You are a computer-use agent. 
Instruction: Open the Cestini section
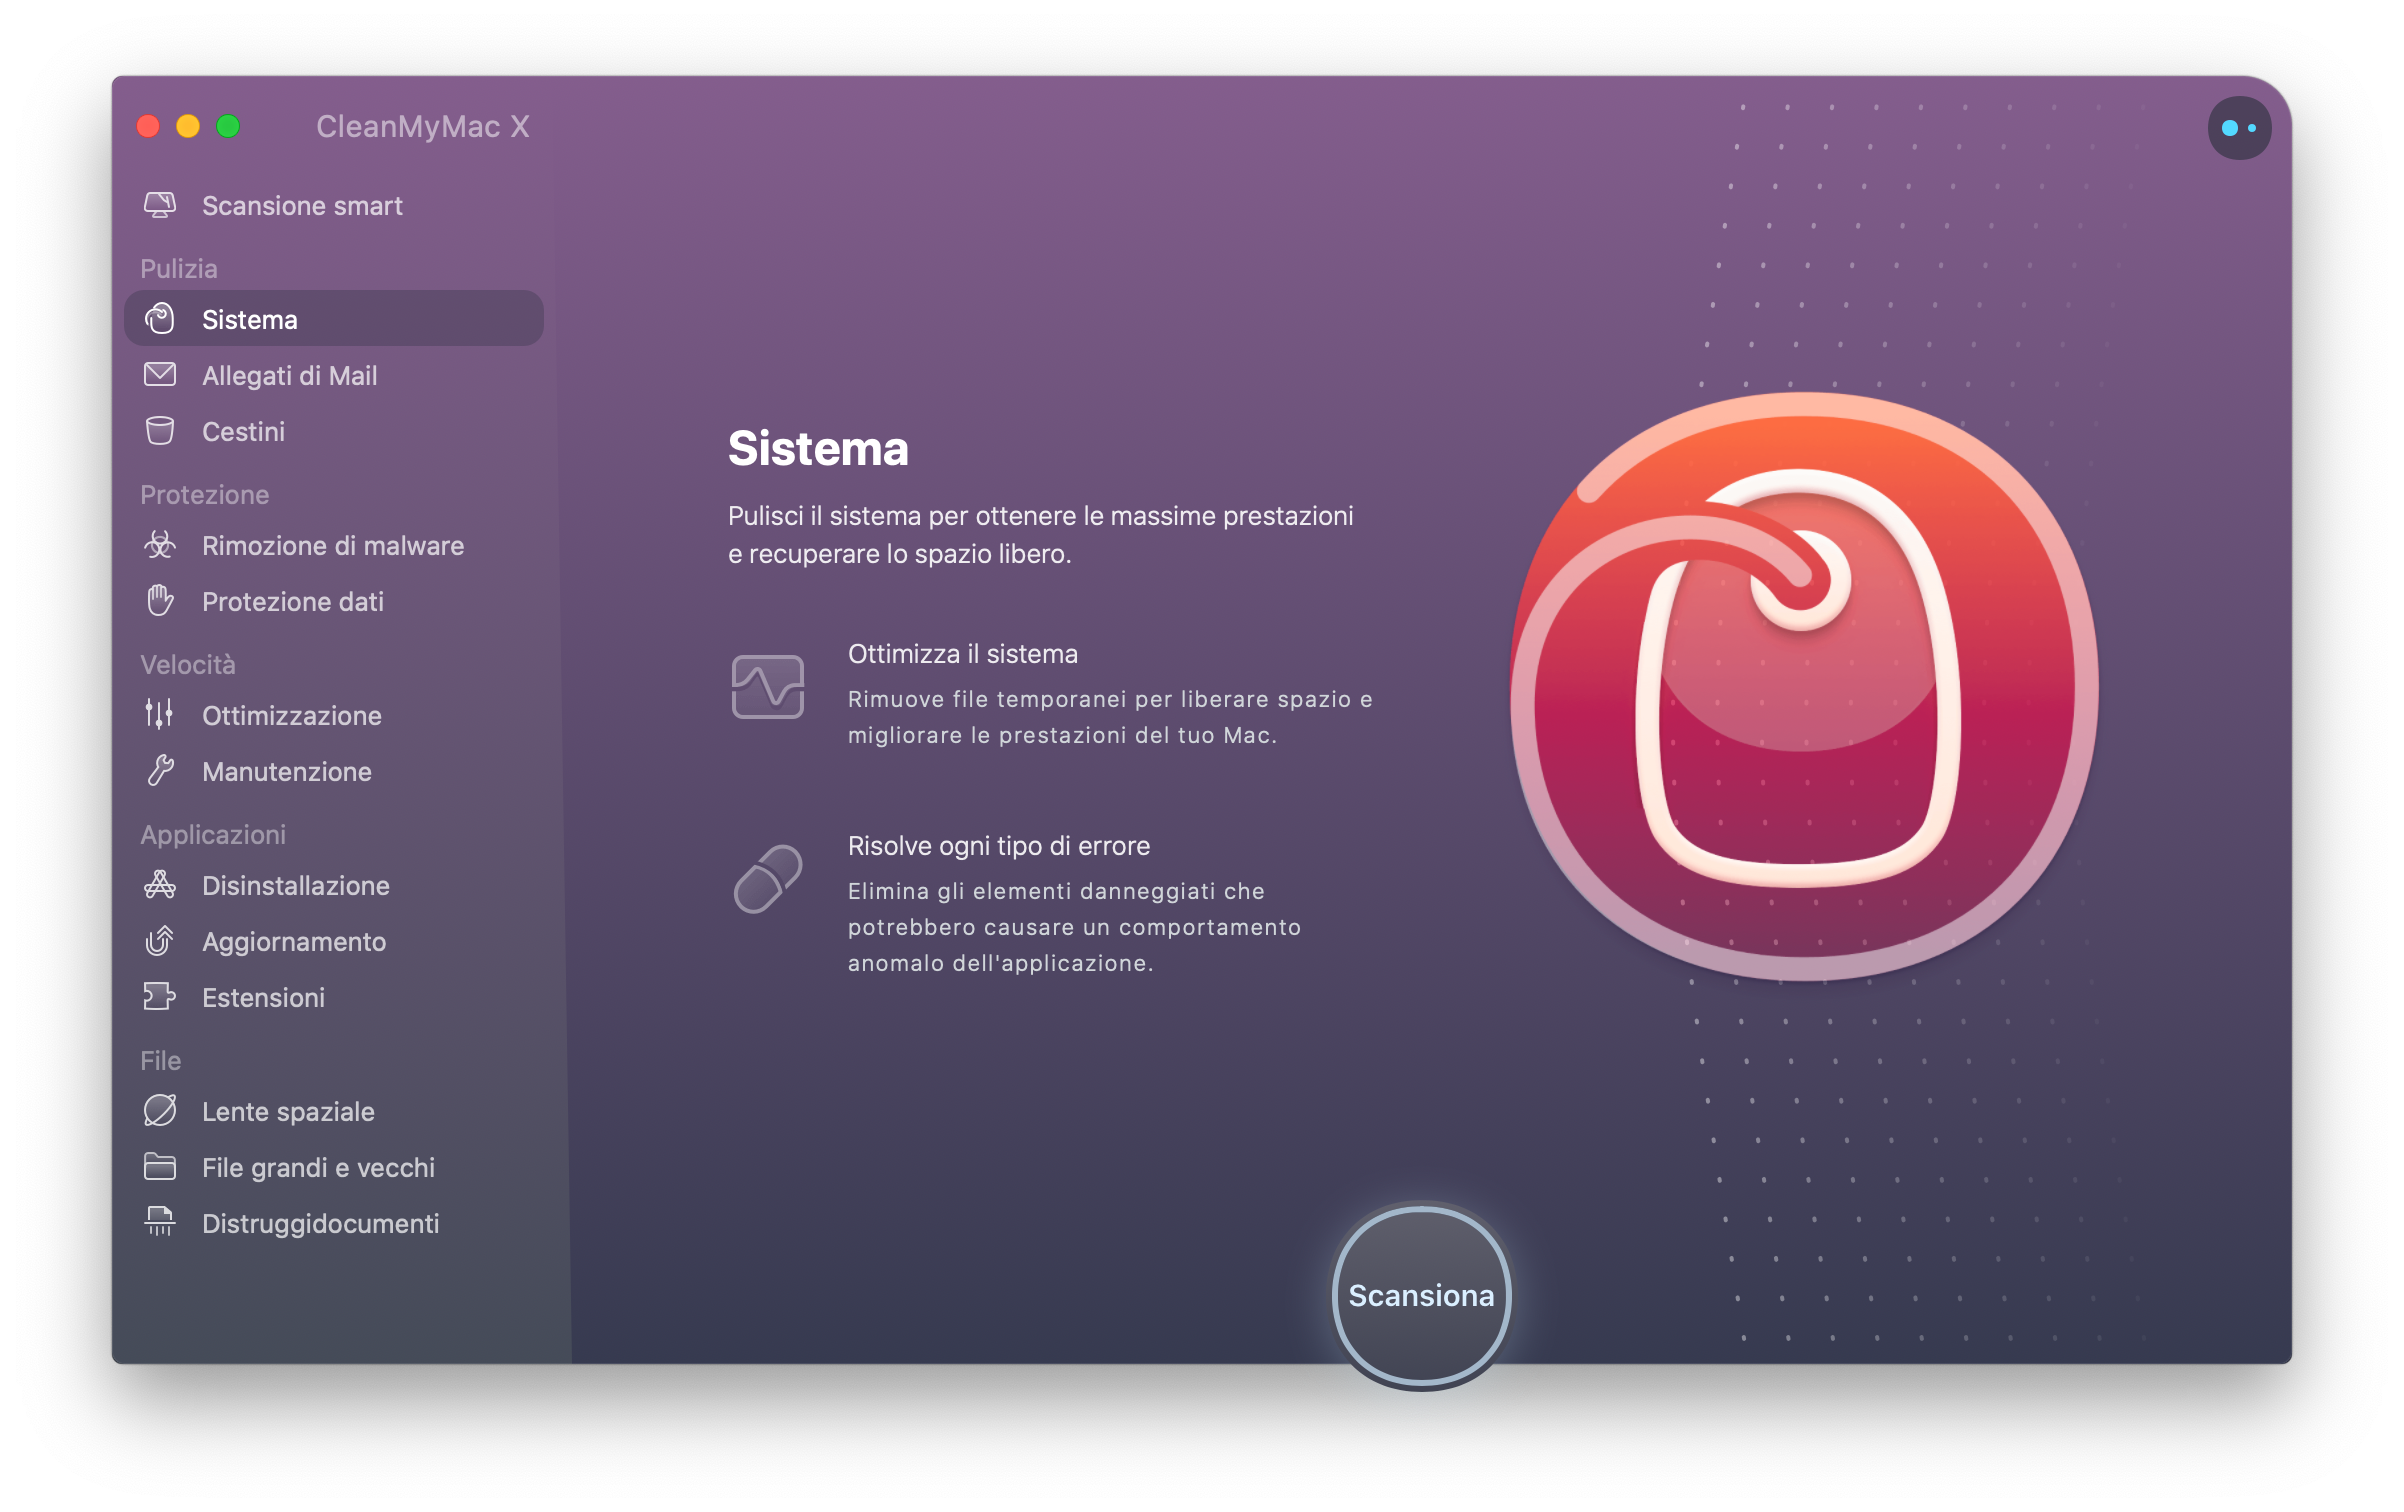click(334, 431)
